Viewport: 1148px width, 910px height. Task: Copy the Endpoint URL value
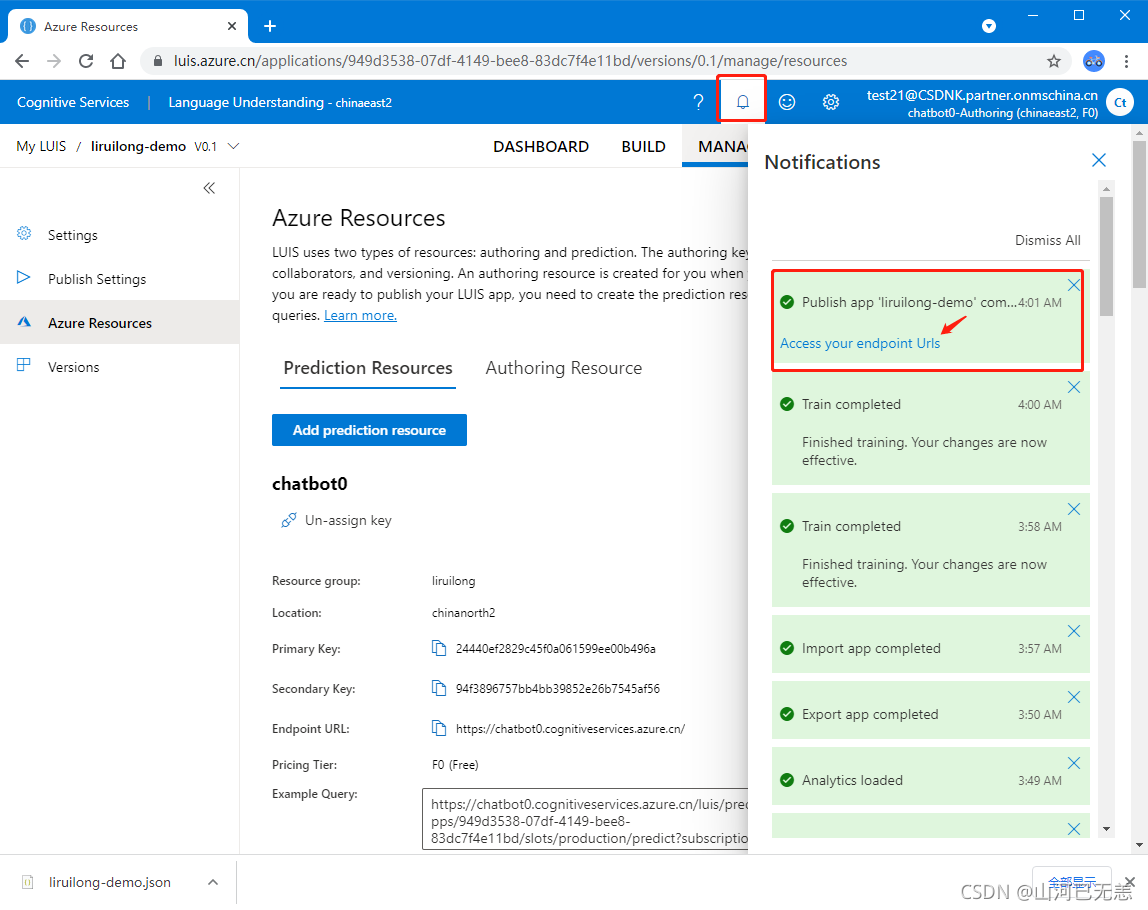click(439, 728)
